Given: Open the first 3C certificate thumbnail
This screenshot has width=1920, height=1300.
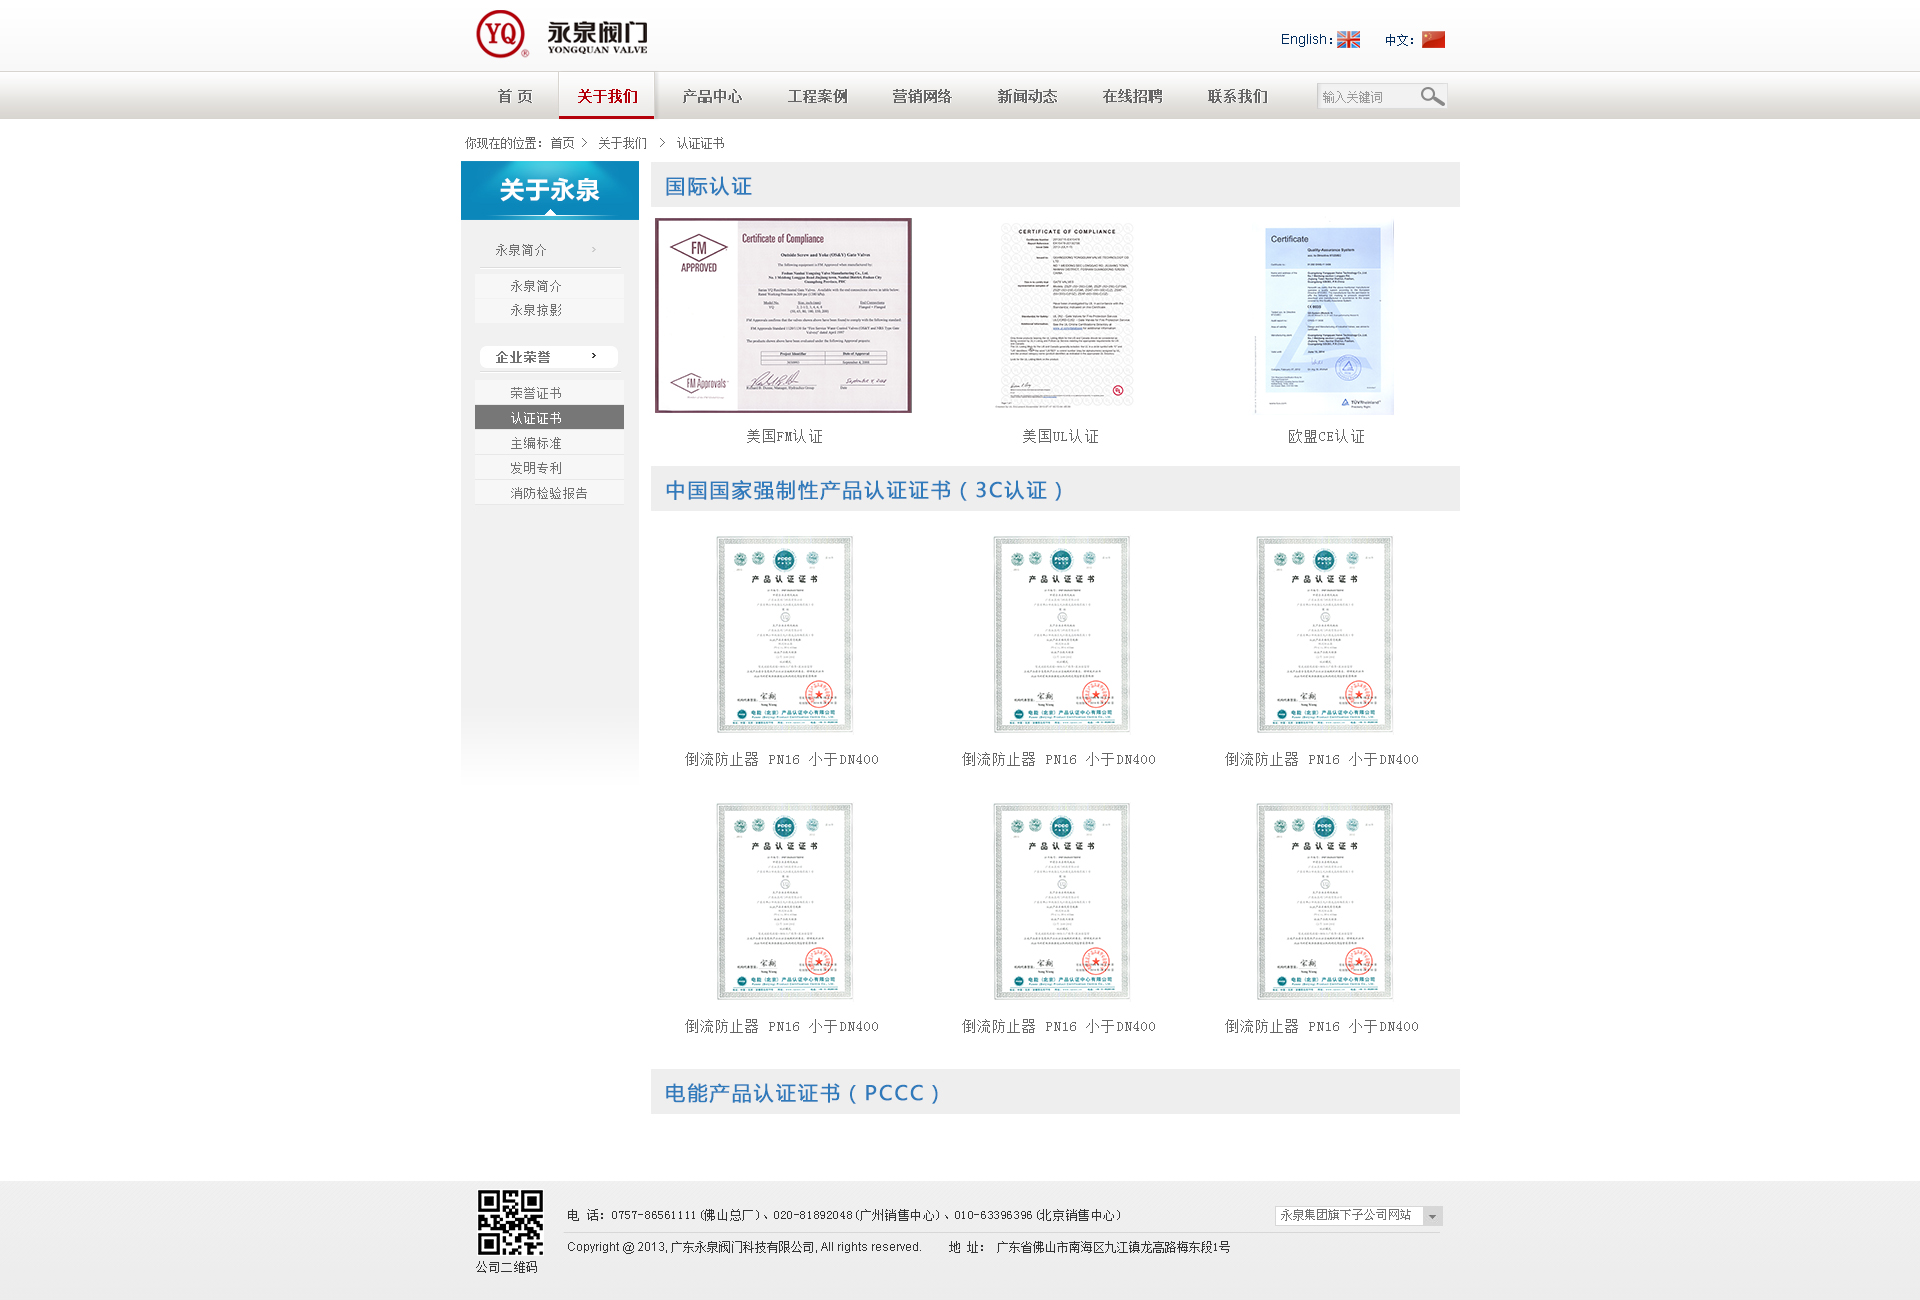Looking at the screenshot, I should 784,634.
